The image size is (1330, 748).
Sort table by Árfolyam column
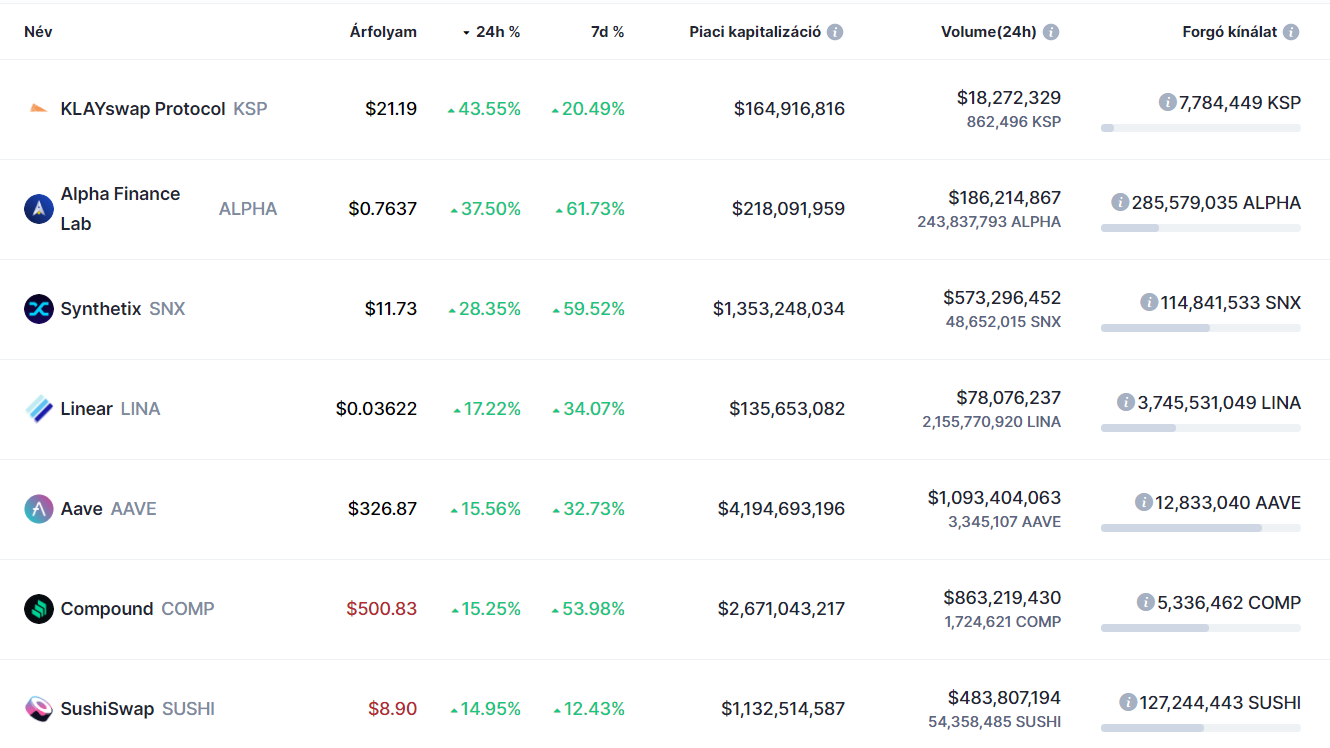(x=383, y=32)
